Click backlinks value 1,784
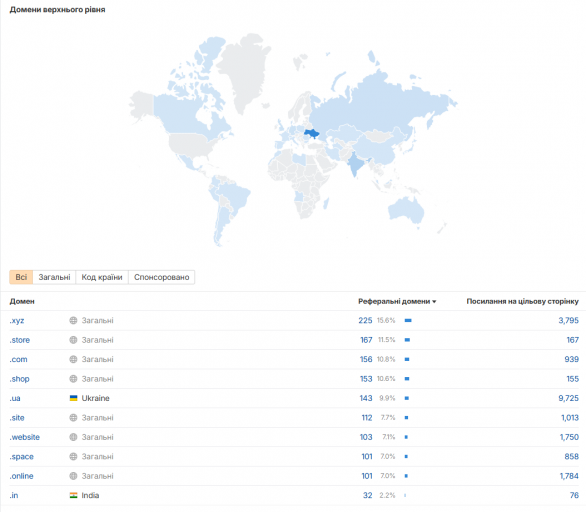The width and height of the screenshot is (586, 512). pyautogui.click(x=569, y=476)
